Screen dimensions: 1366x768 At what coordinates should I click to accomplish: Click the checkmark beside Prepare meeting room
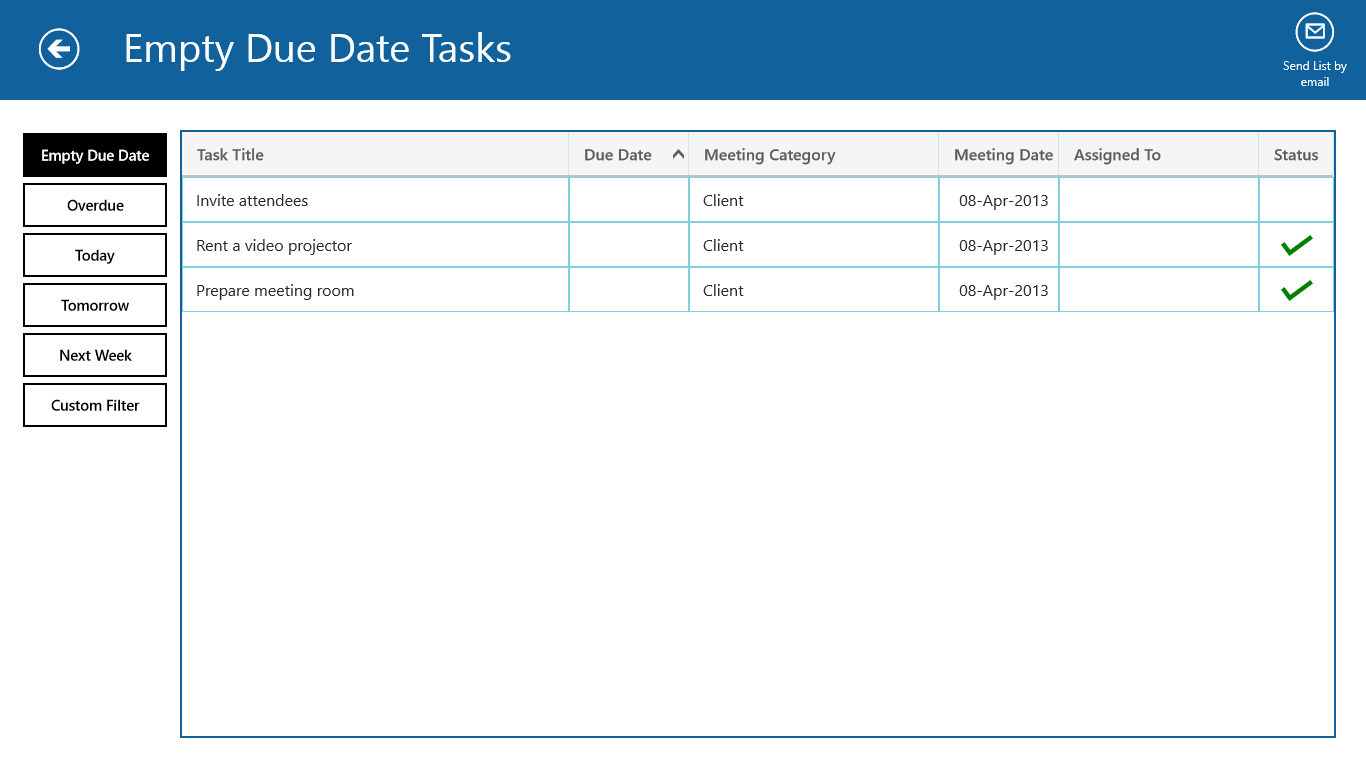click(1295, 289)
